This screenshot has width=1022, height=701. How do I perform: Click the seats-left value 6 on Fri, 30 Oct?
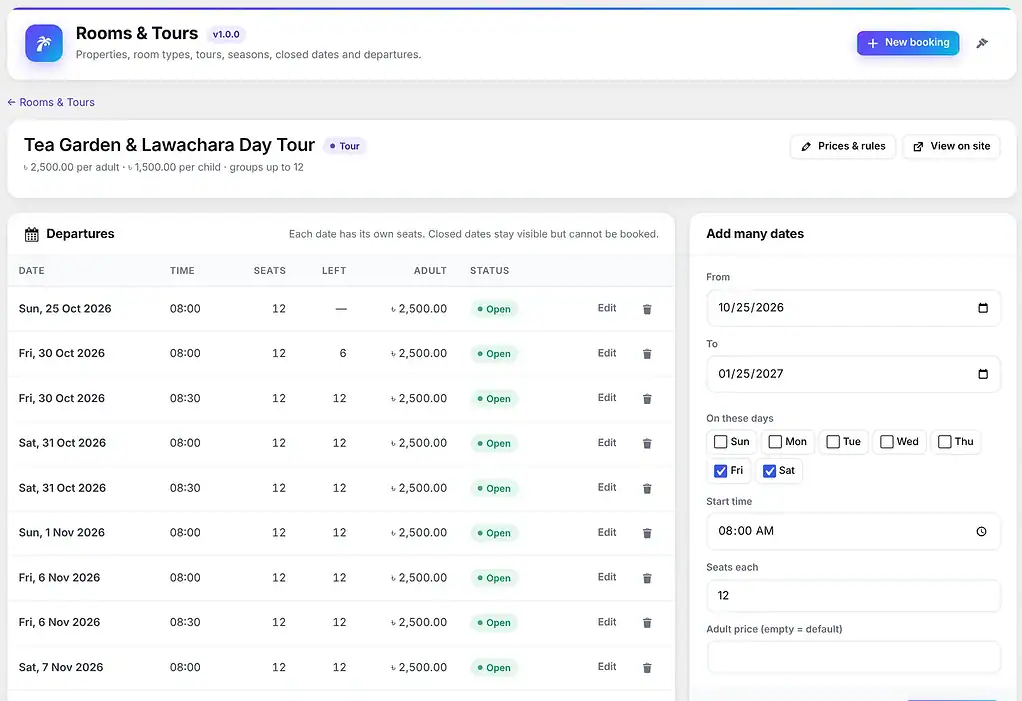(x=343, y=354)
